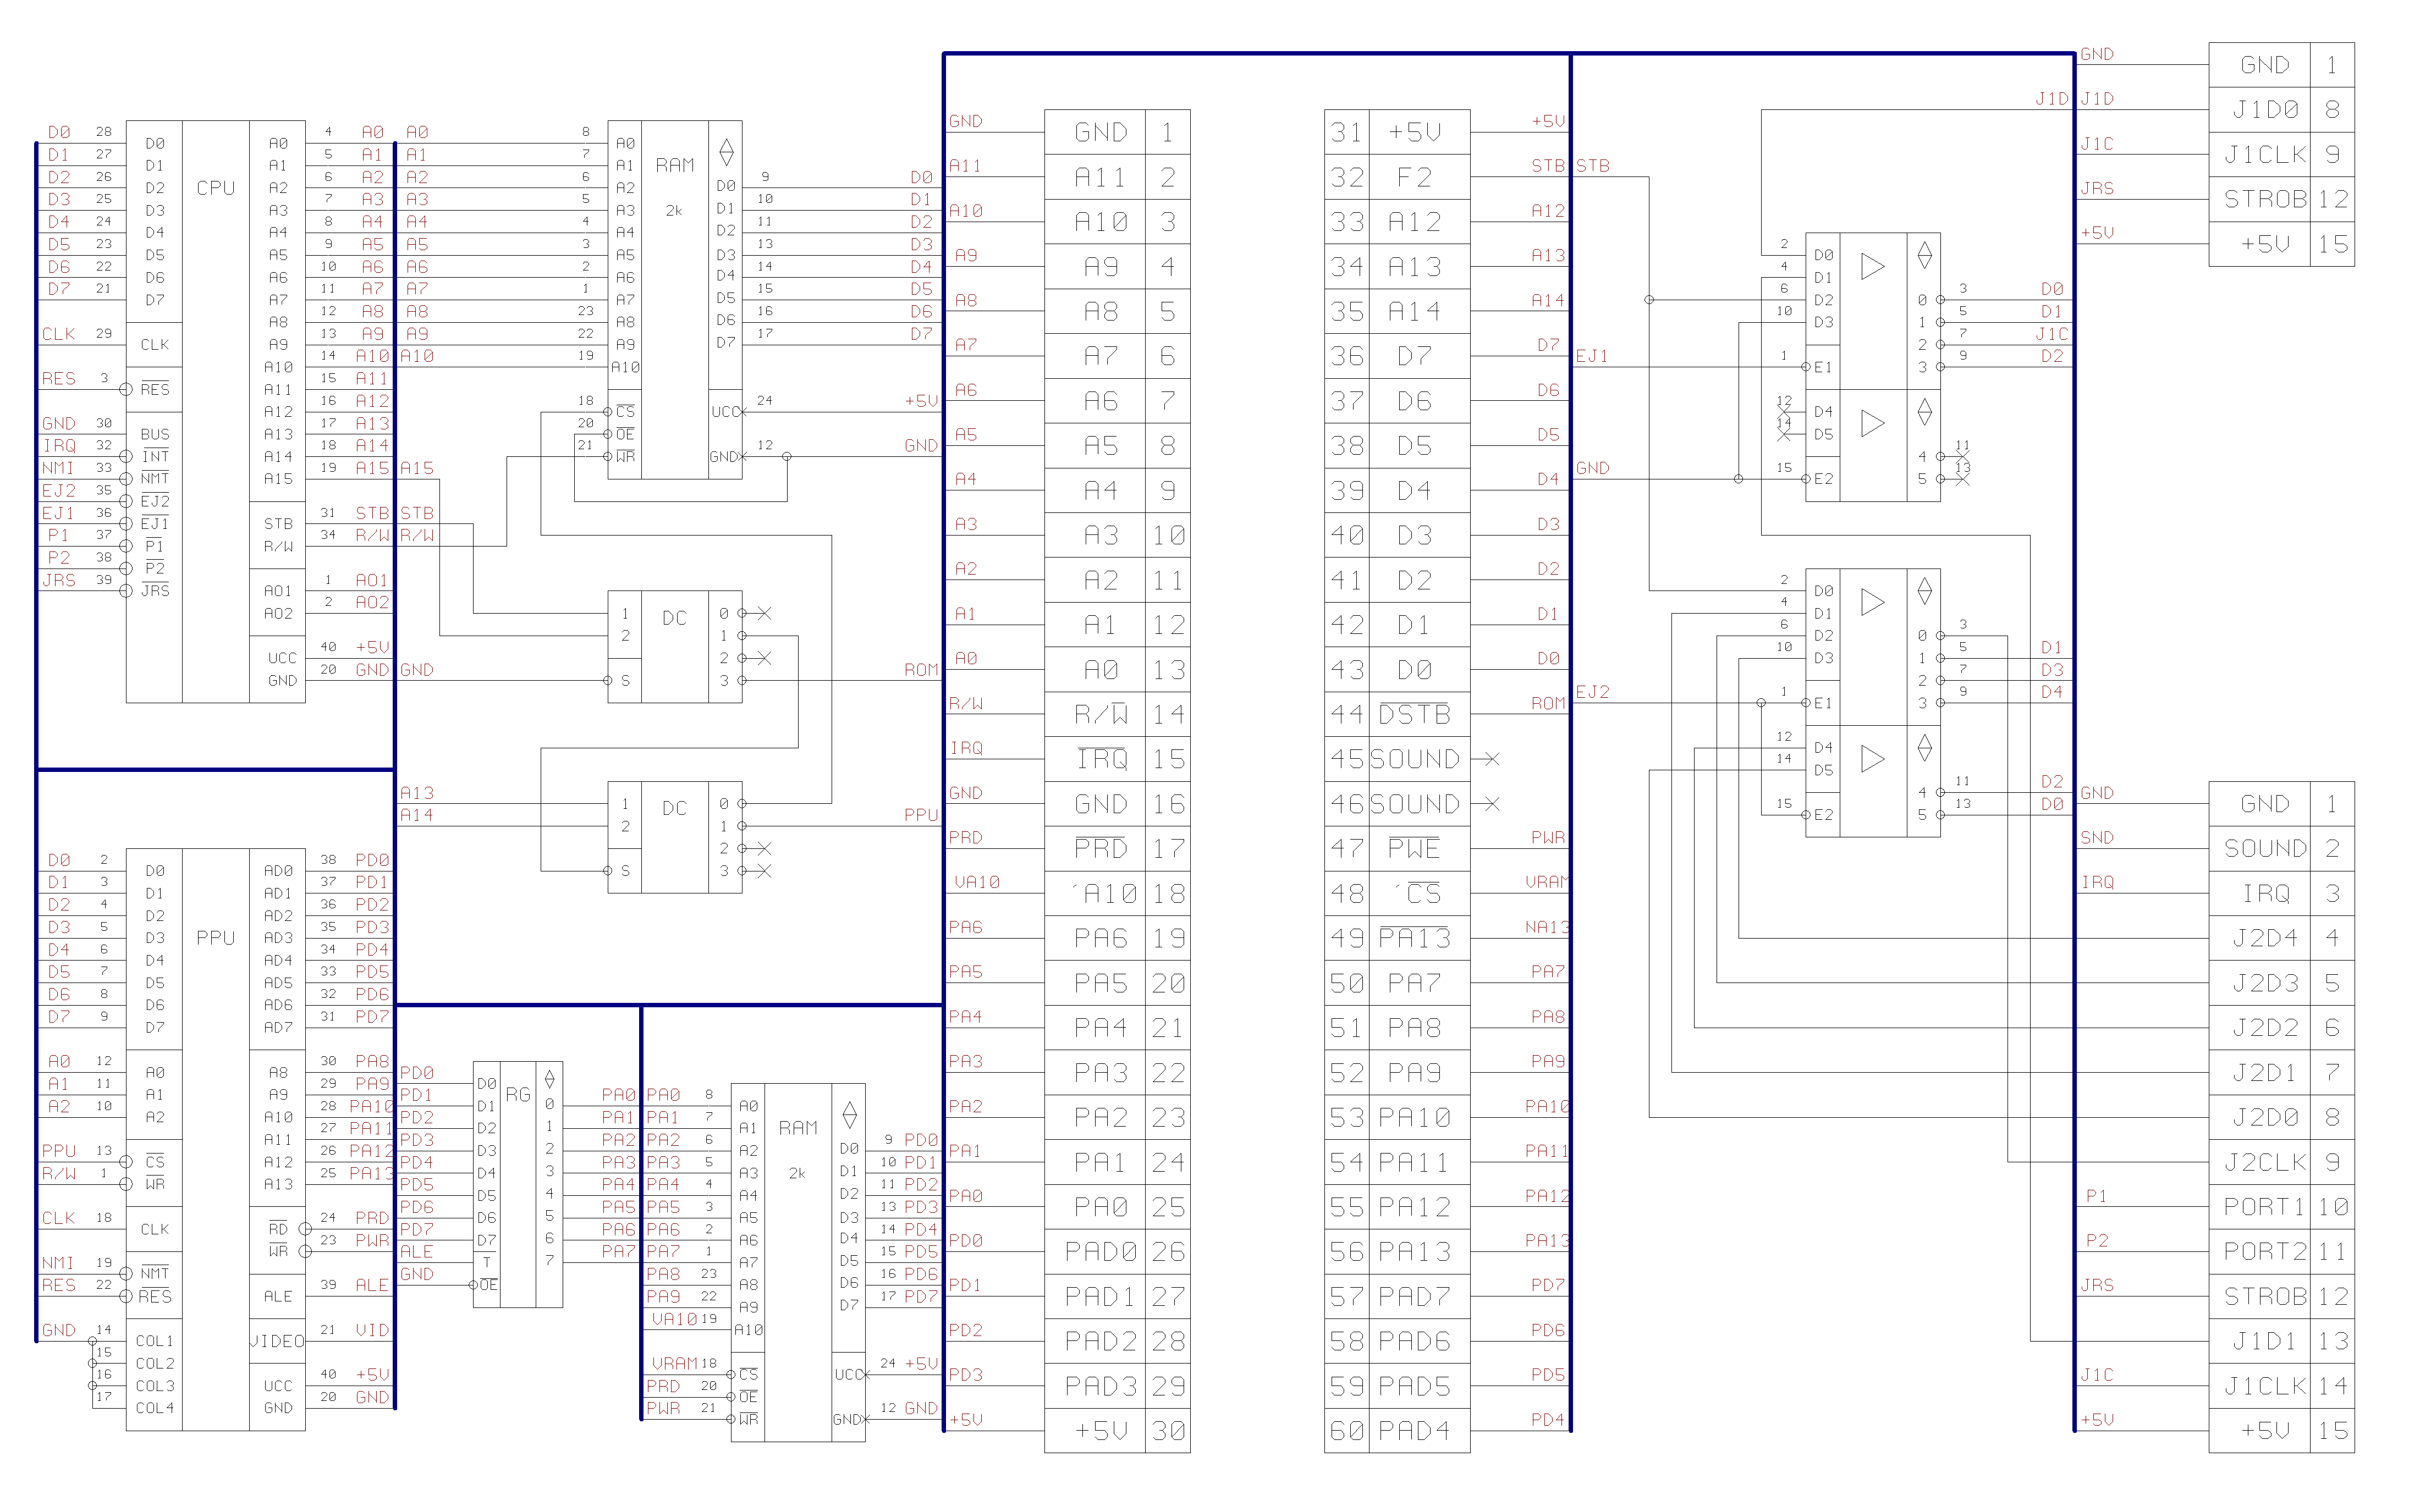2409x1512 pixels.
Task: Click the no-connect X beside pin 46 SOUND
Action: pos(1491,804)
